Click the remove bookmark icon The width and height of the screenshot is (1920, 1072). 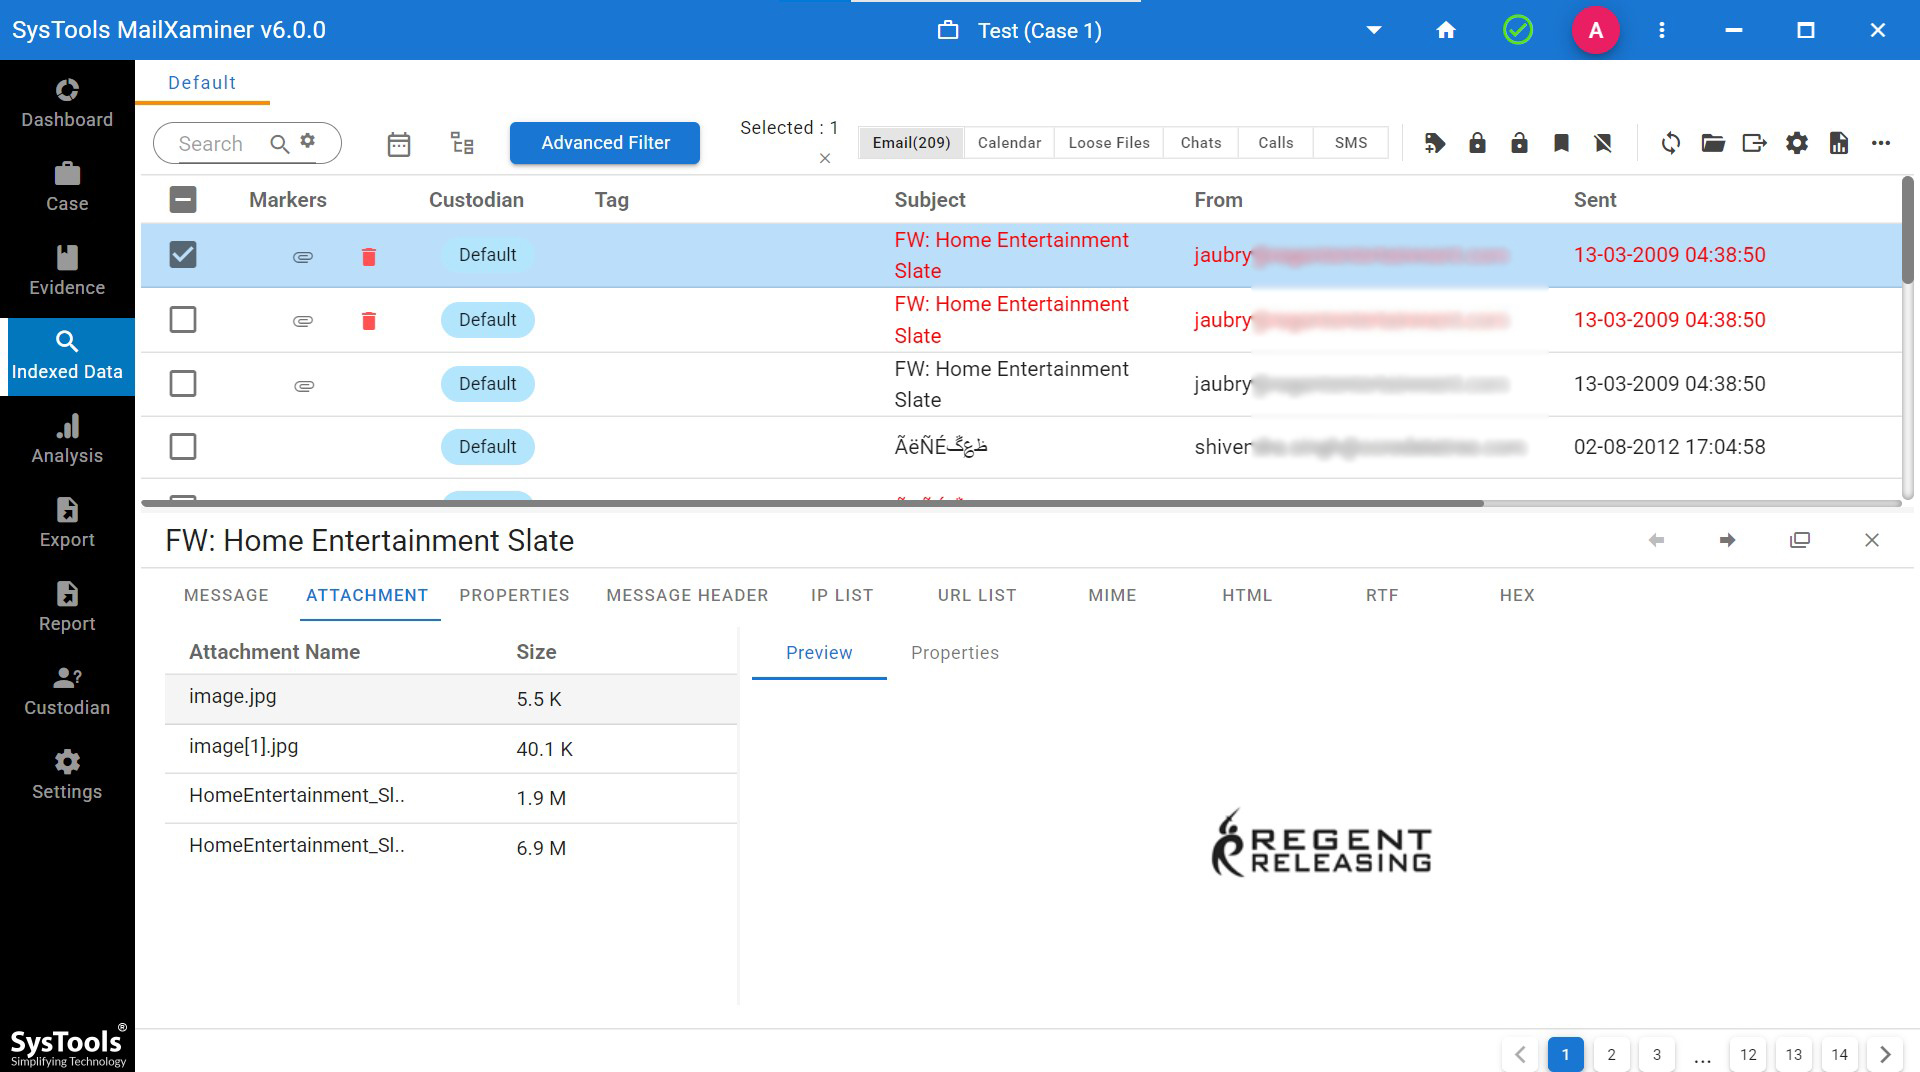[1603, 143]
